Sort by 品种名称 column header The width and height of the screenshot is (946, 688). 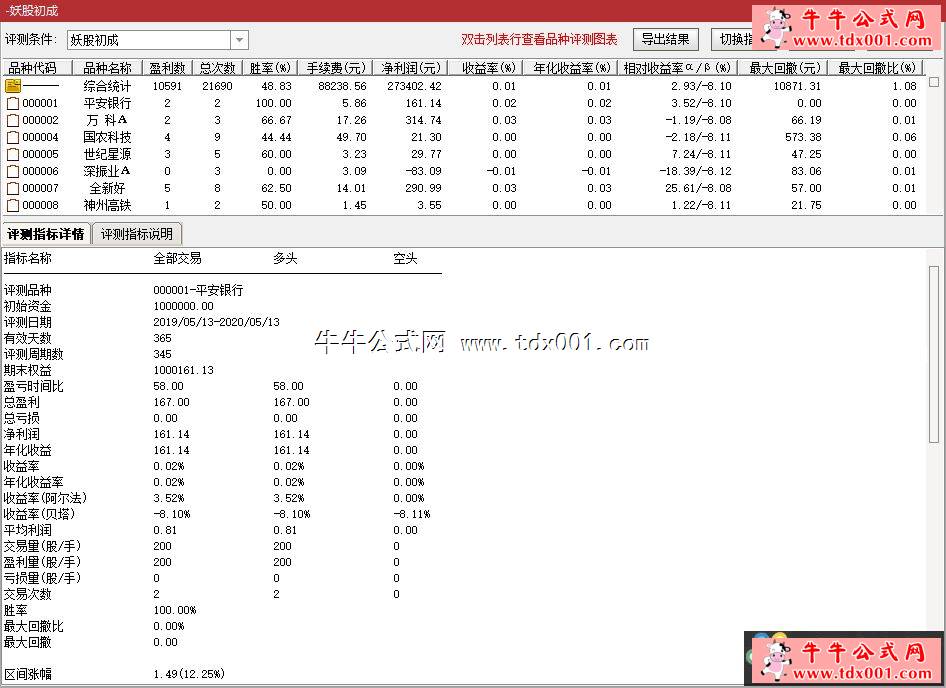tap(107, 68)
